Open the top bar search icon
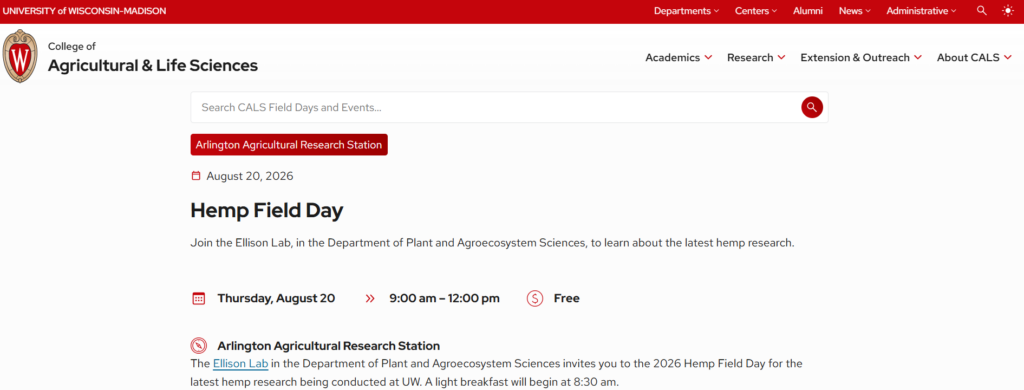Screen dimensions: 1024x390 982,10
